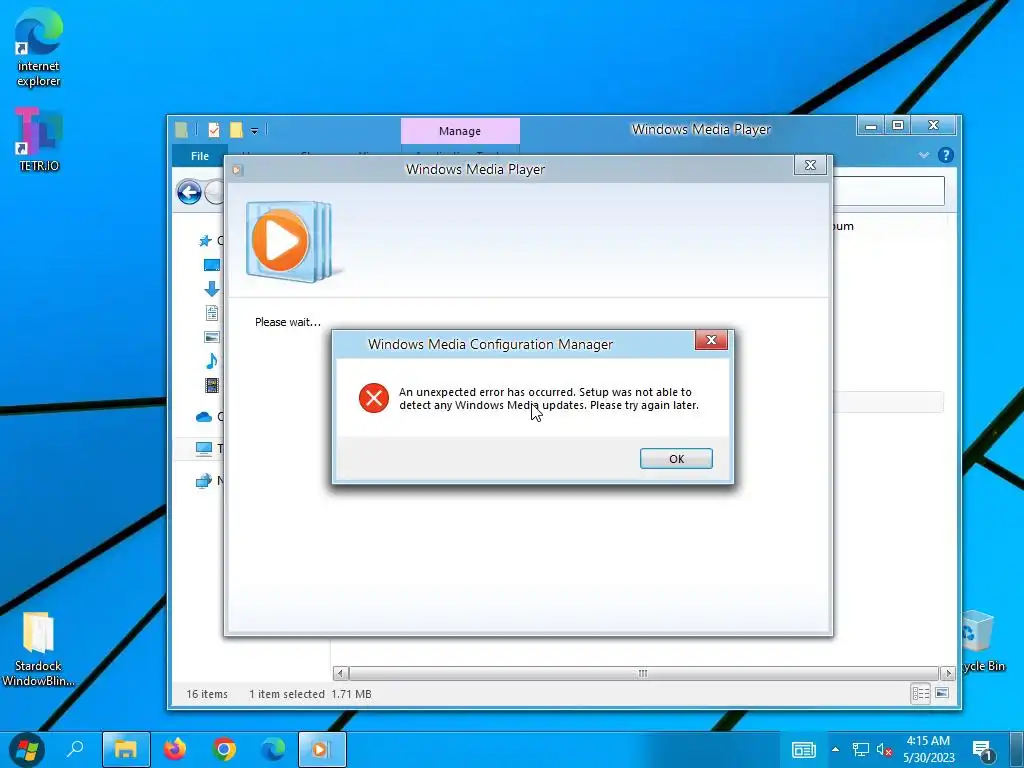Select the OneDrive cloud in navigation pane

coord(204,417)
